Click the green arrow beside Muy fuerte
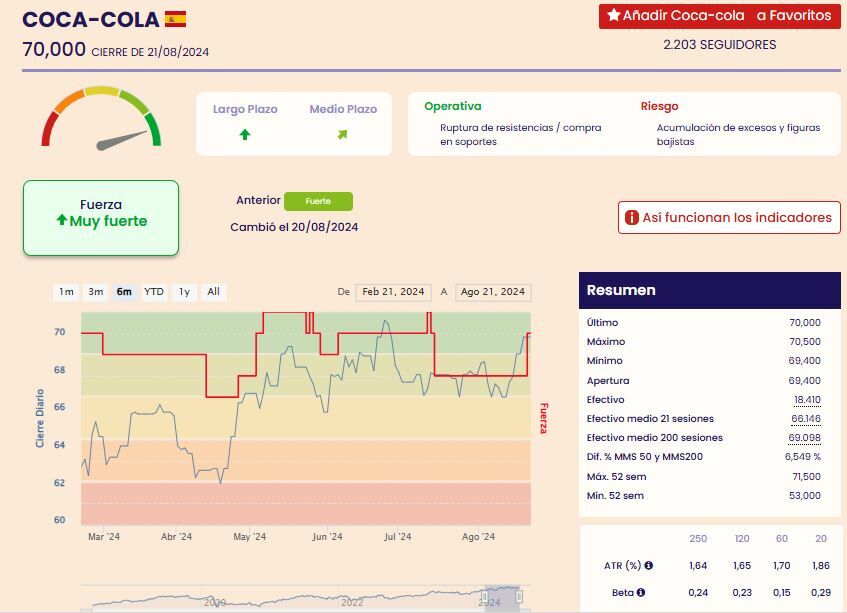The height and width of the screenshot is (613, 847). 62,220
